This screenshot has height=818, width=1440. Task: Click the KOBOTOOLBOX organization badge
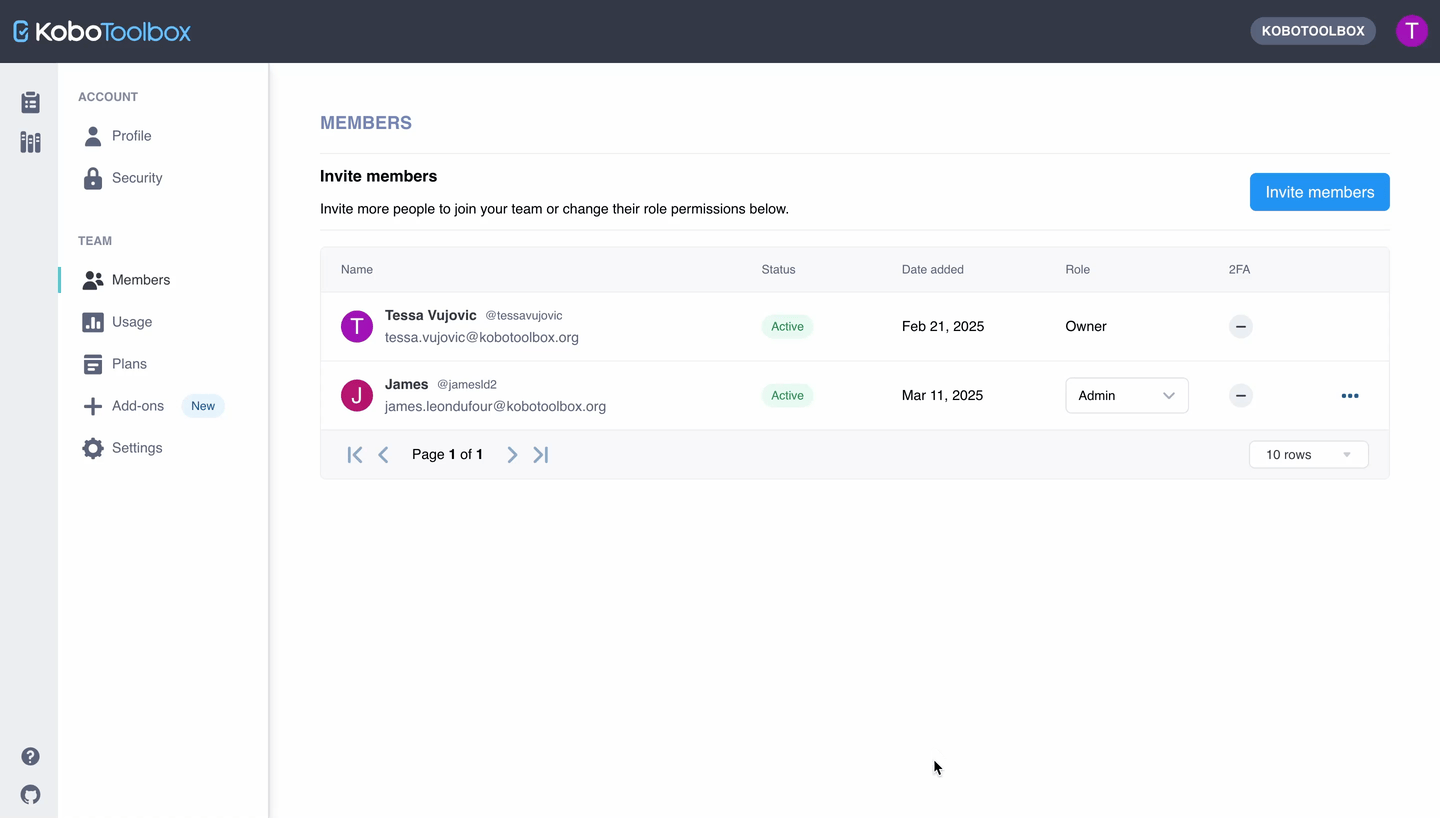1312,31
